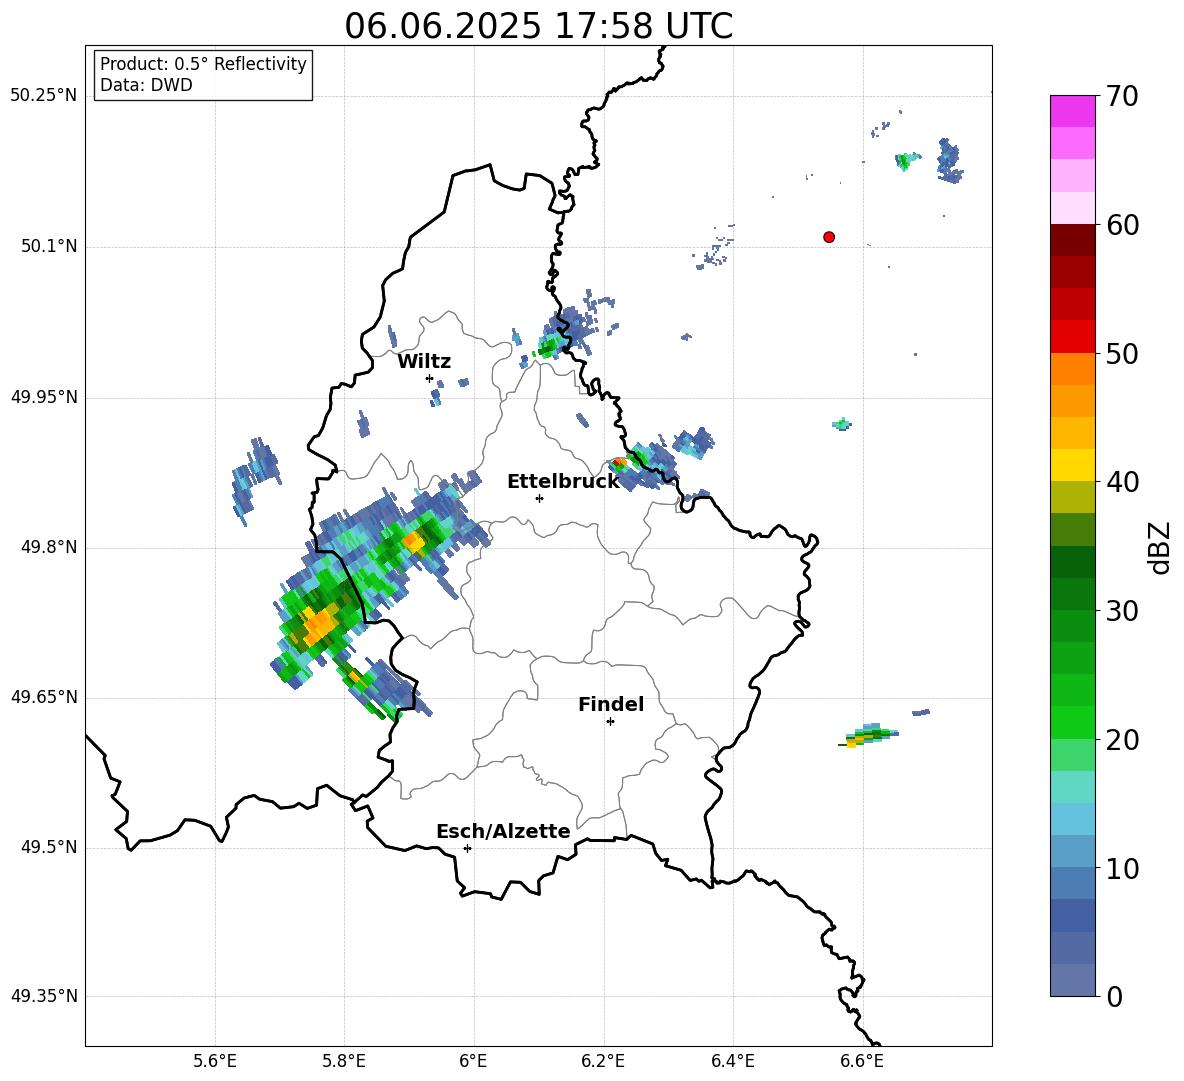Click the 40 tick on the colorbar

coord(1122,482)
